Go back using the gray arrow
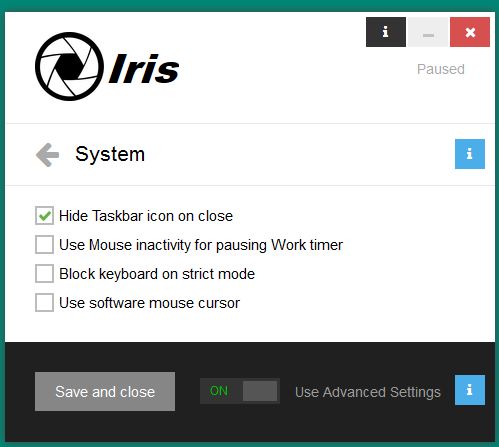This screenshot has width=499, height=447. coord(48,155)
